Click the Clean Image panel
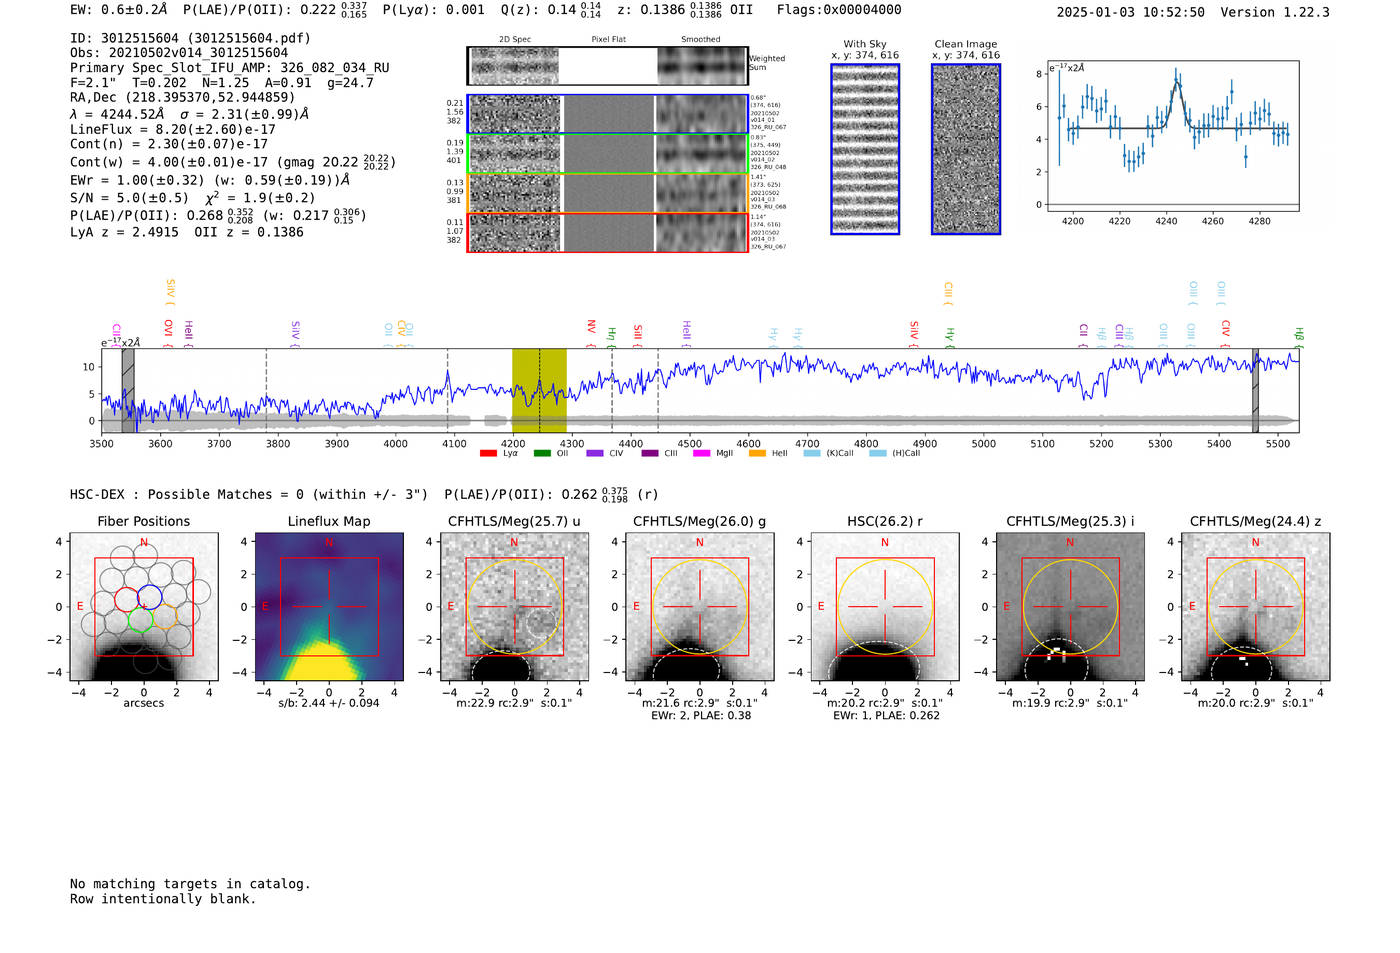 click(x=966, y=149)
